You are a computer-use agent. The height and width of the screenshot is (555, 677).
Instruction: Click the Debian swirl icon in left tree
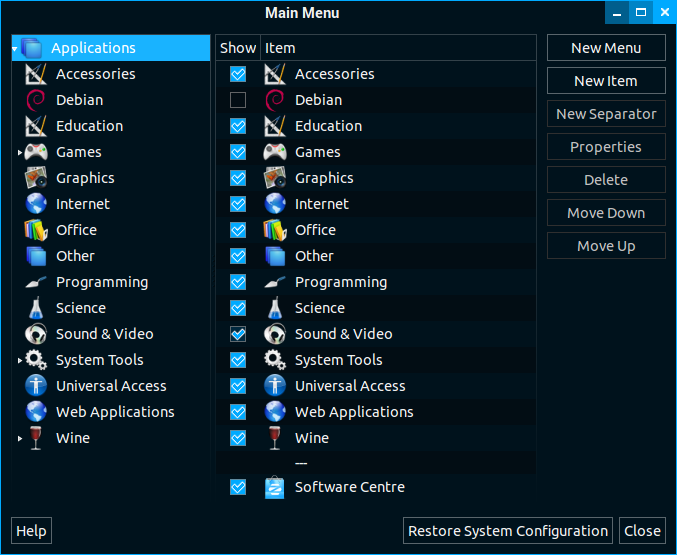36,100
